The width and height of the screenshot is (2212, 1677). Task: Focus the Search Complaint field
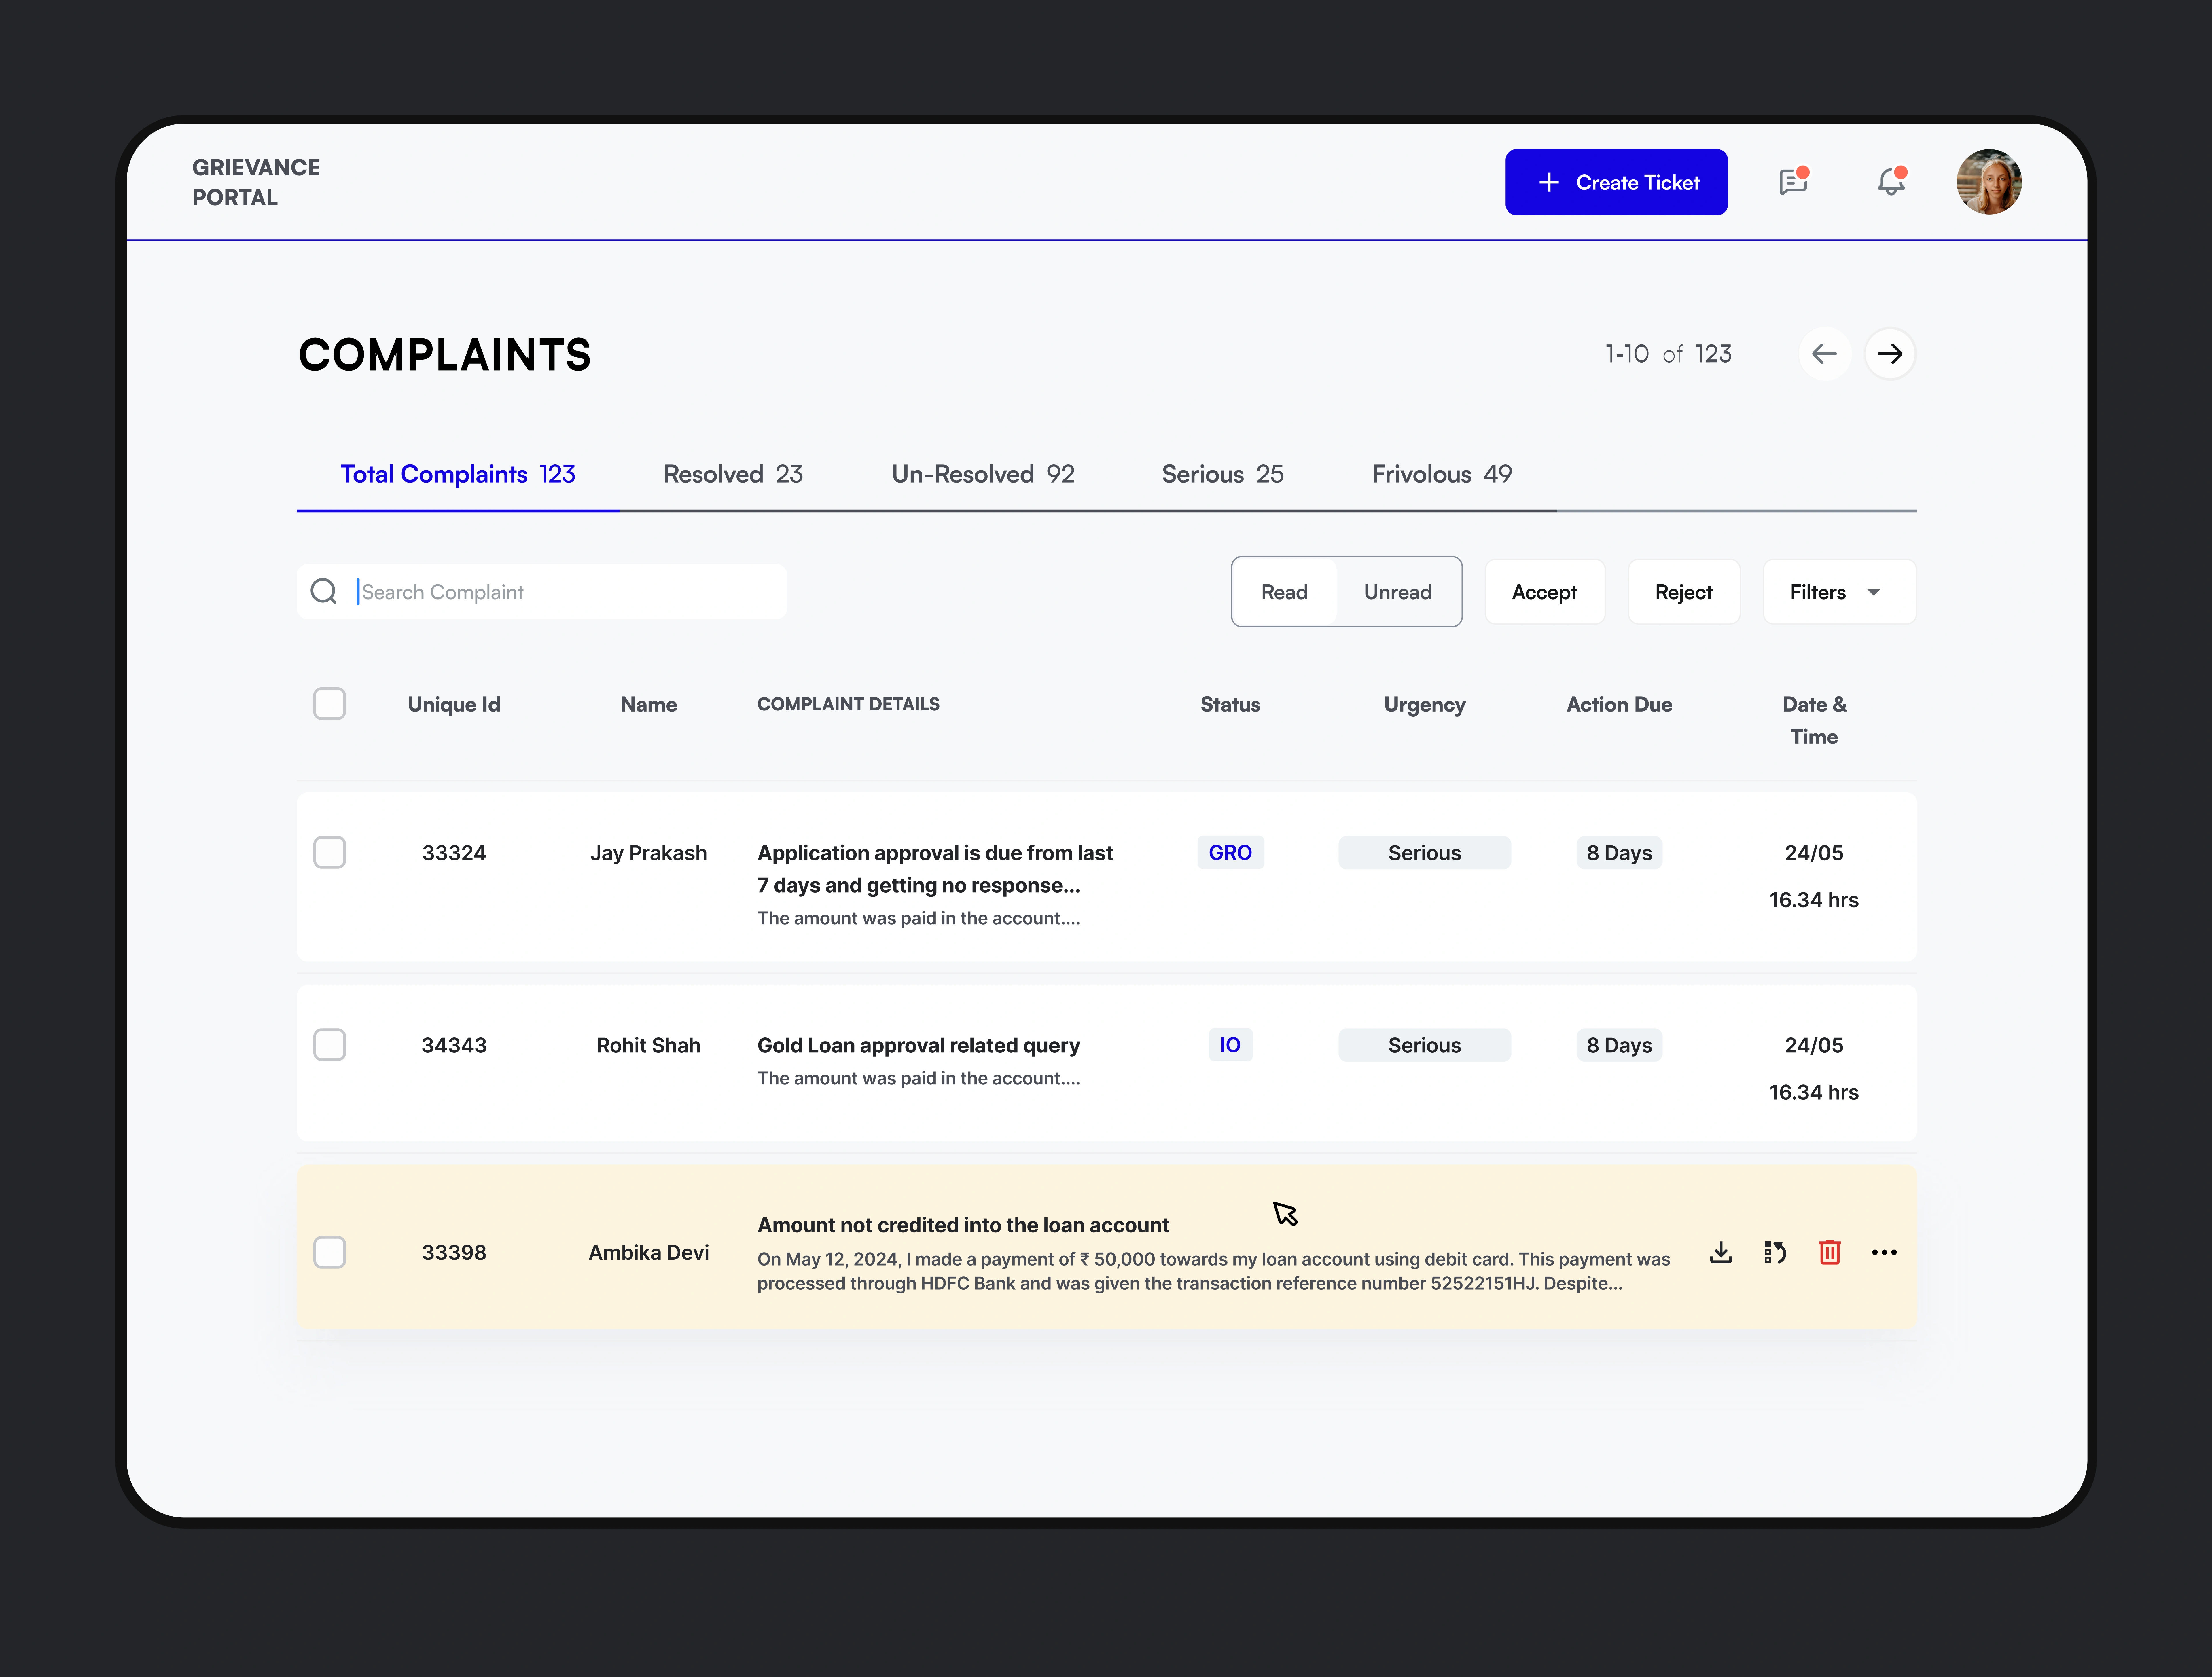pyautogui.click(x=565, y=592)
